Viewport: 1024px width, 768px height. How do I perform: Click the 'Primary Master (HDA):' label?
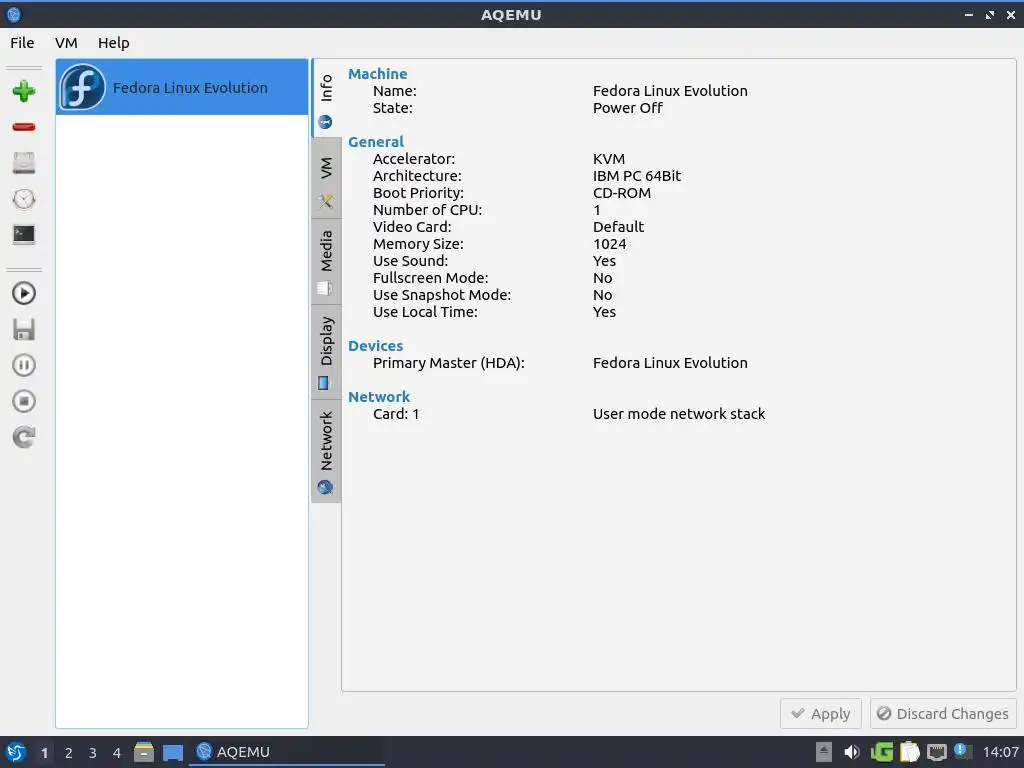click(x=449, y=362)
